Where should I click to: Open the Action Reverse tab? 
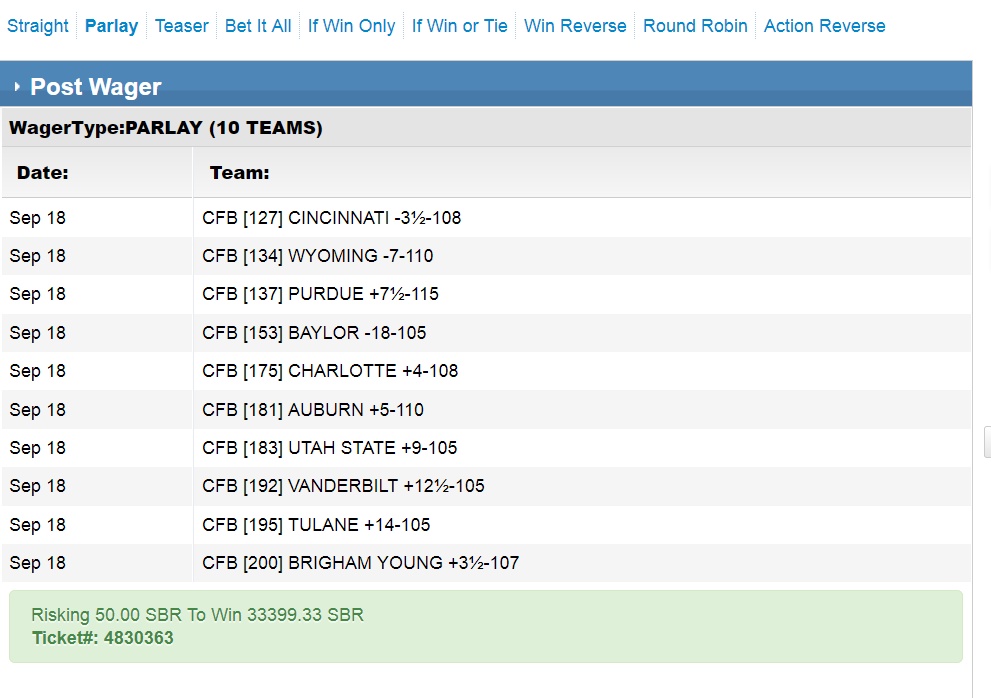coord(825,26)
